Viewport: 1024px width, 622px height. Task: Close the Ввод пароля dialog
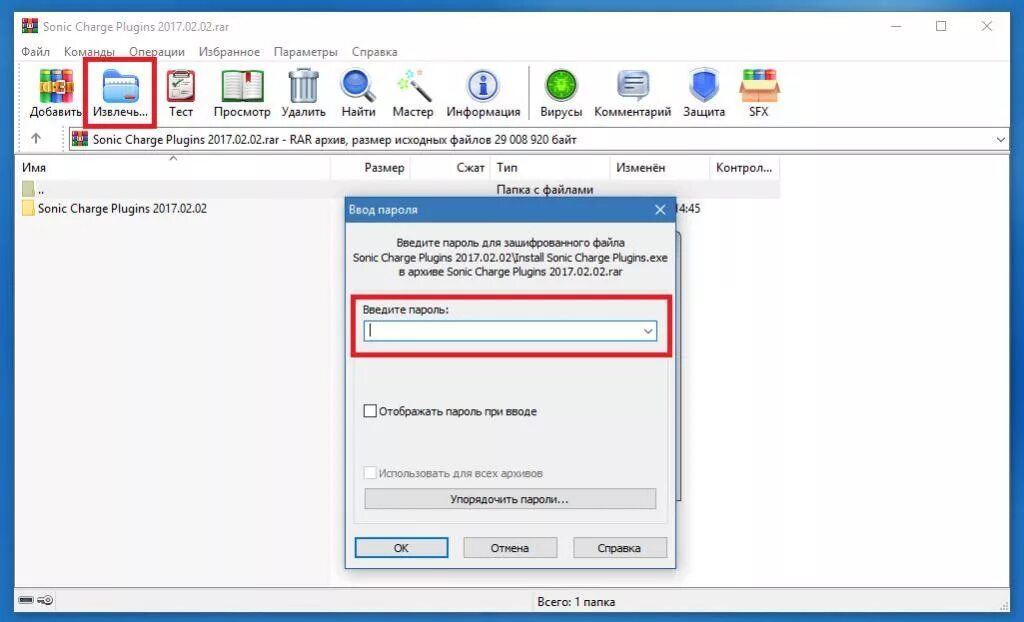pyautogui.click(x=660, y=210)
